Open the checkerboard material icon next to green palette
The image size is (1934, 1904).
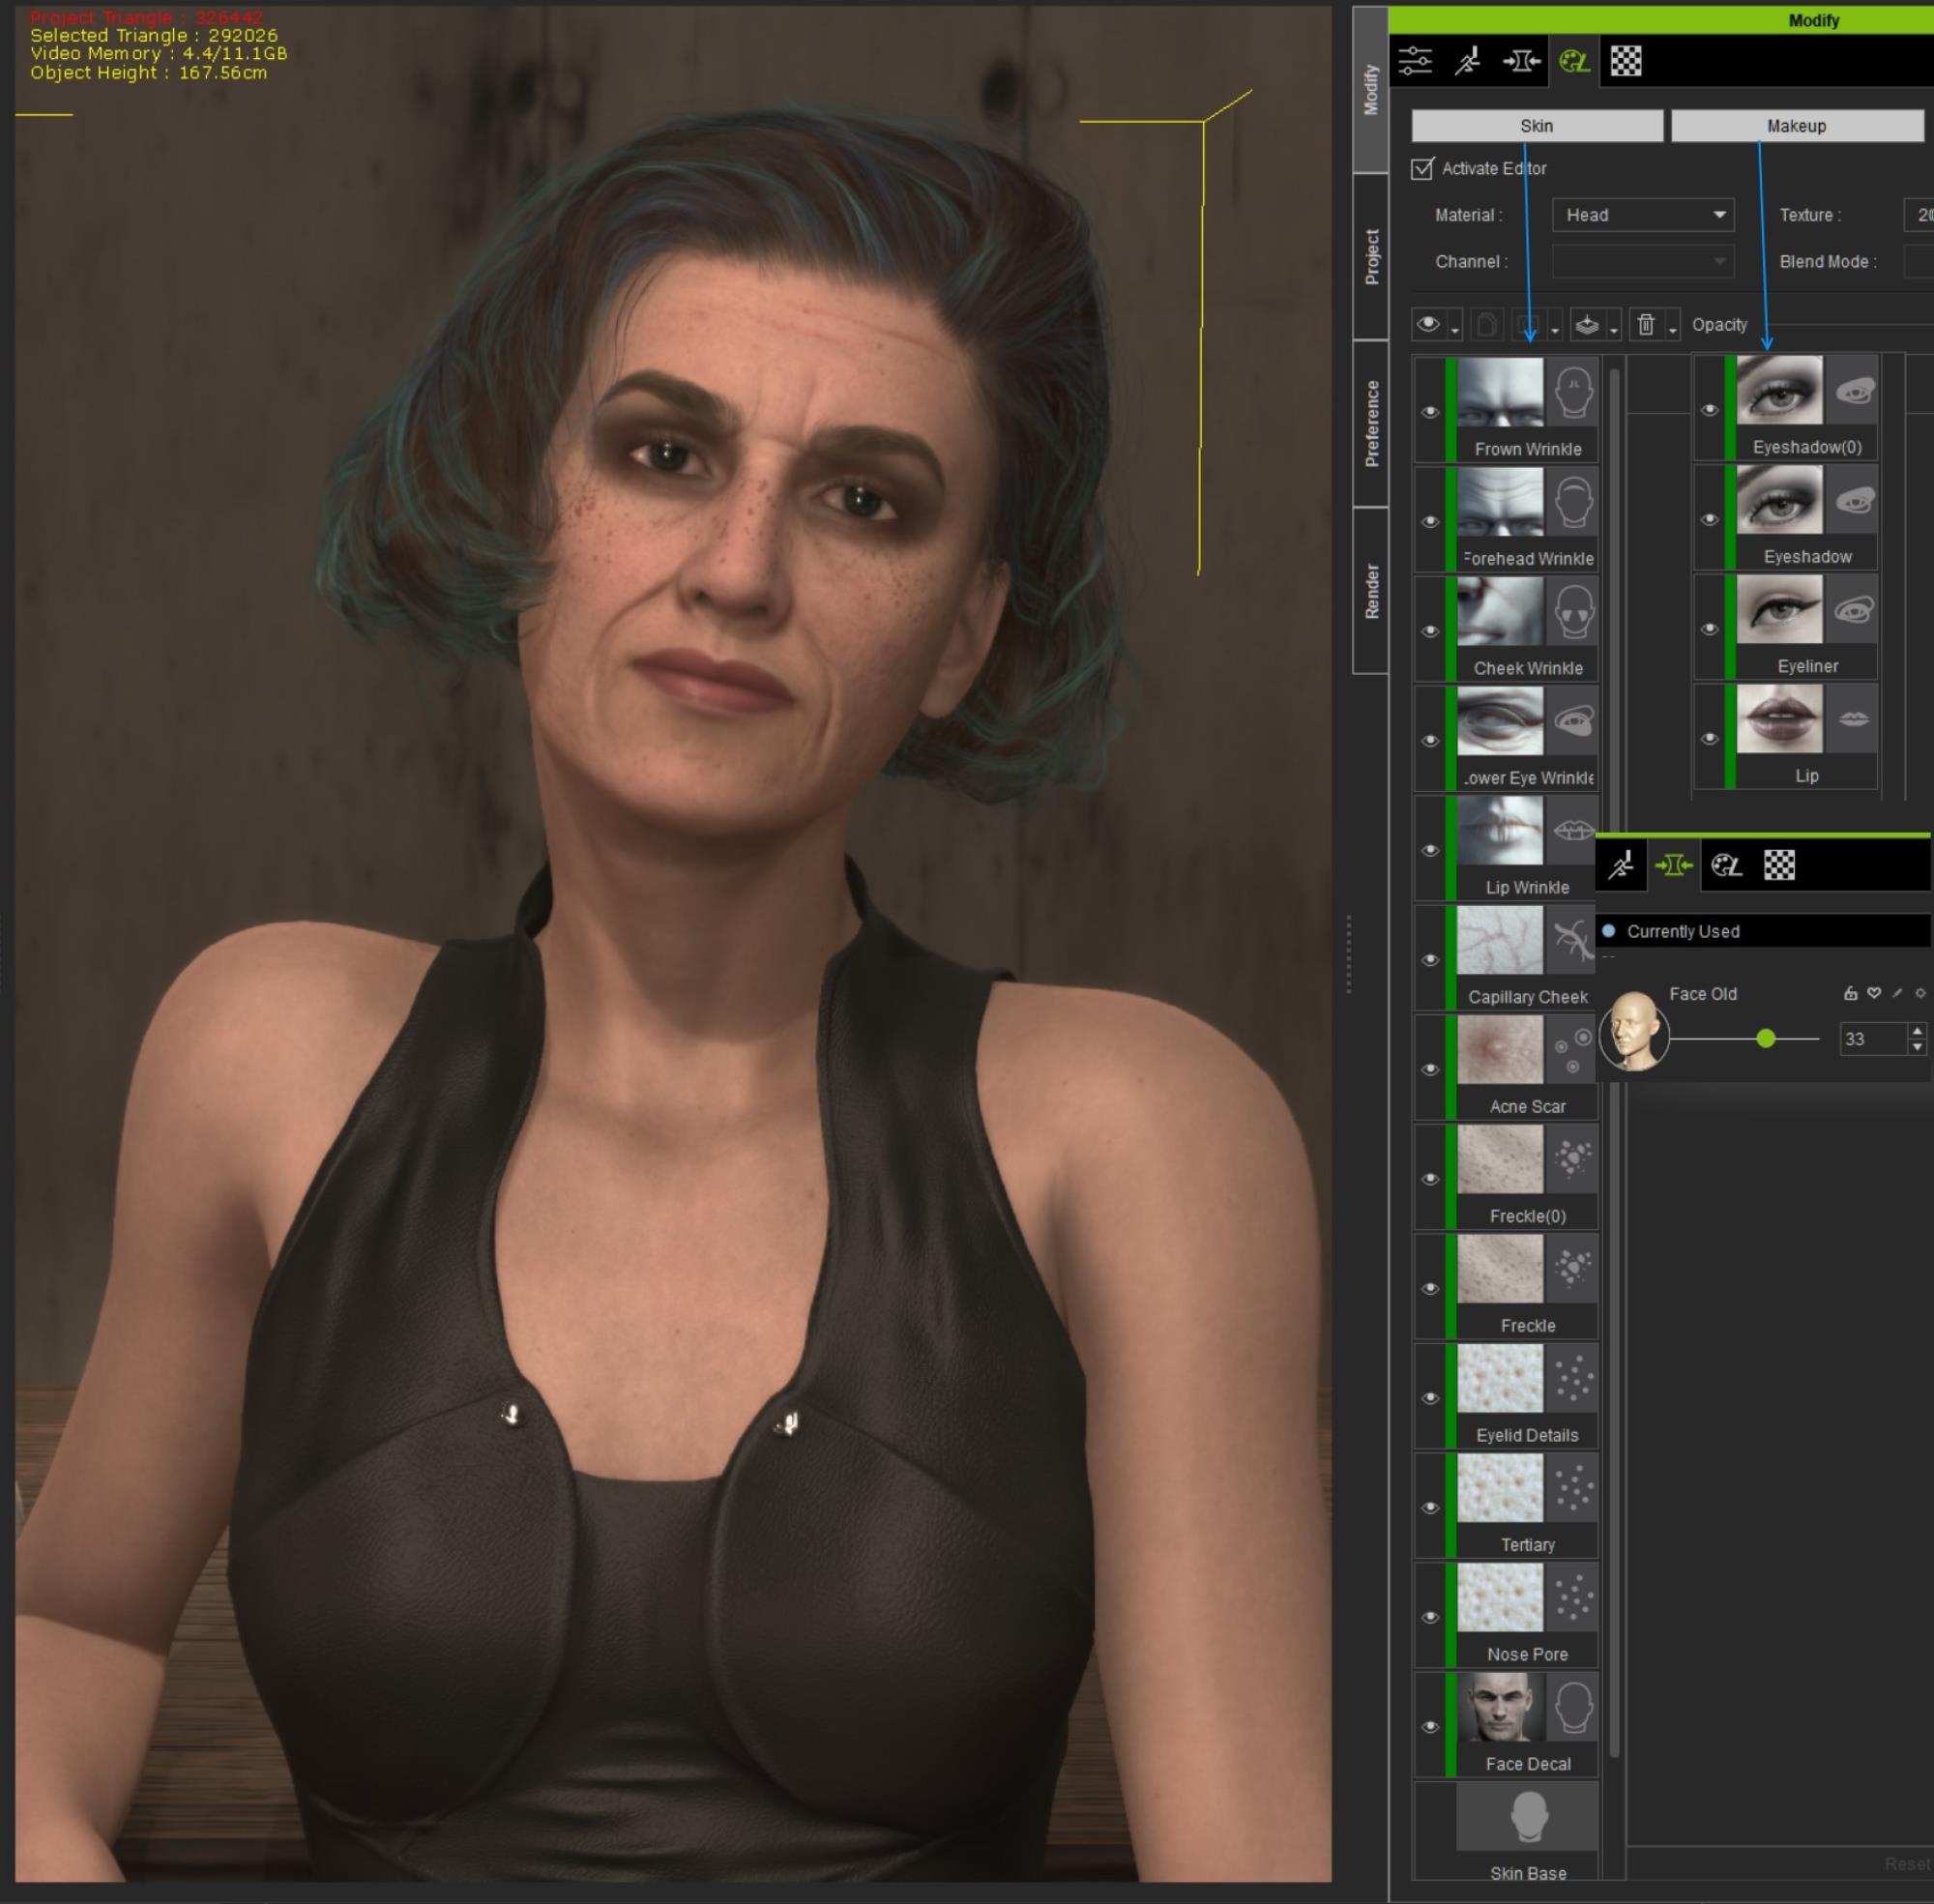point(1626,62)
